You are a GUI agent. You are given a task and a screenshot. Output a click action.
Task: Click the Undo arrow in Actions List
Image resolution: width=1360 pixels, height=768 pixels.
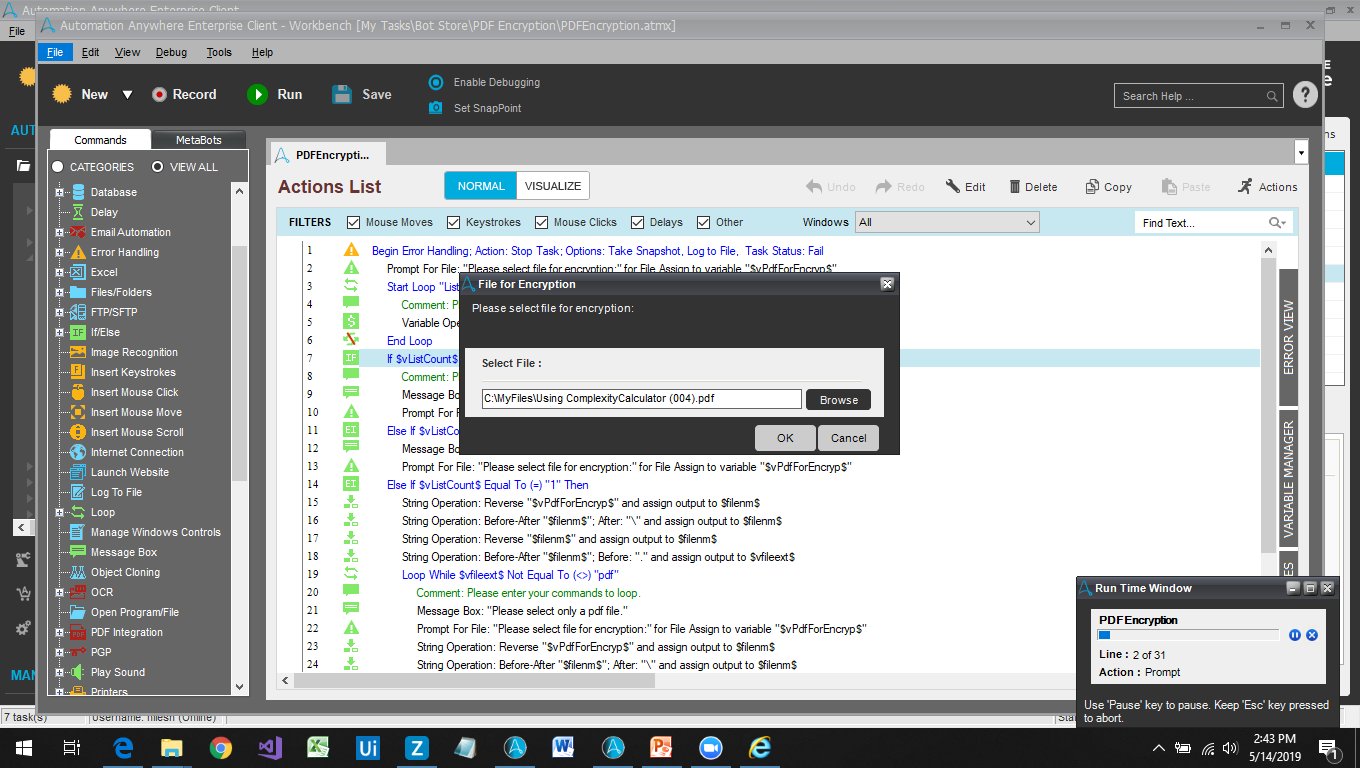[814, 186]
